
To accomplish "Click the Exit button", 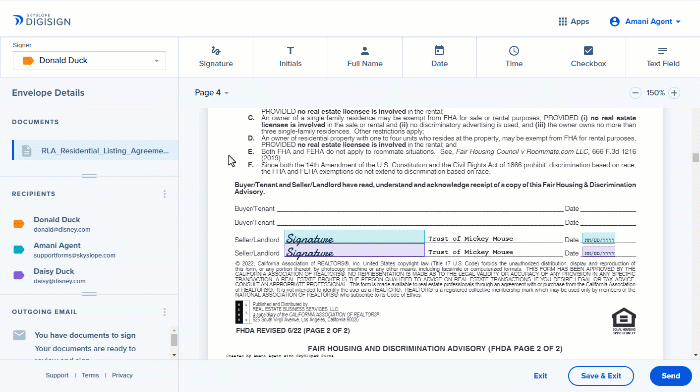I will [x=540, y=376].
